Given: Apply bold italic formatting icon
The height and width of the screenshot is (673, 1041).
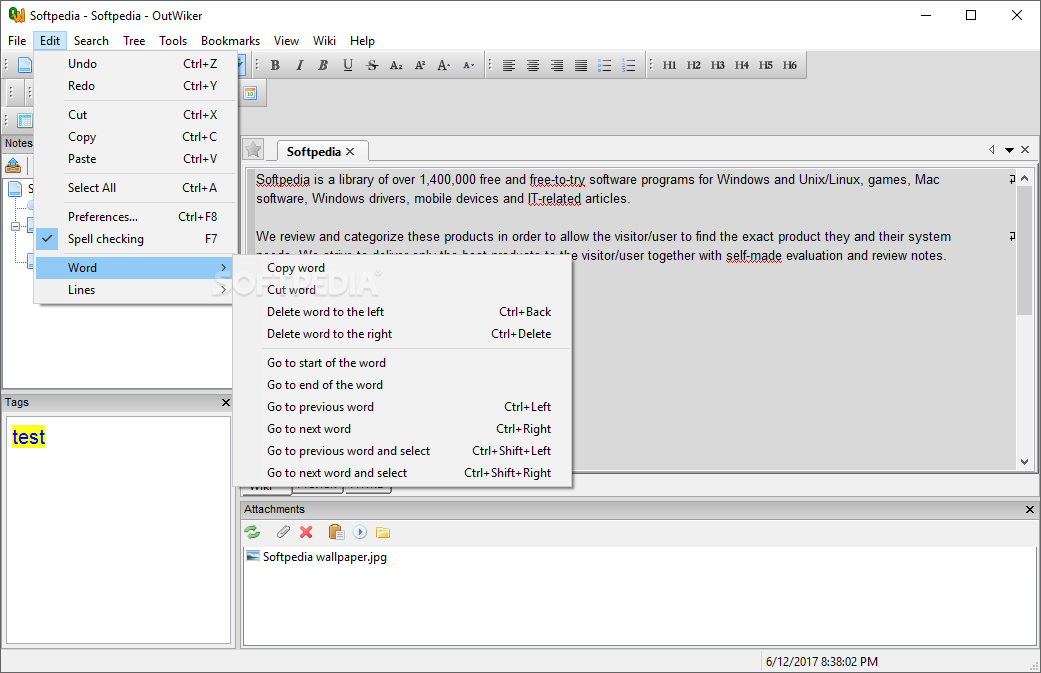Looking at the screenshot, I should point(323,65).
